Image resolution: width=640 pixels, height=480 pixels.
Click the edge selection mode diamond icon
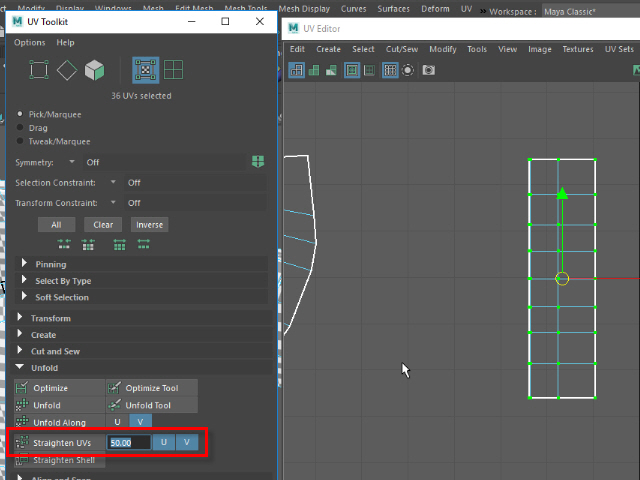coord(67,70)
